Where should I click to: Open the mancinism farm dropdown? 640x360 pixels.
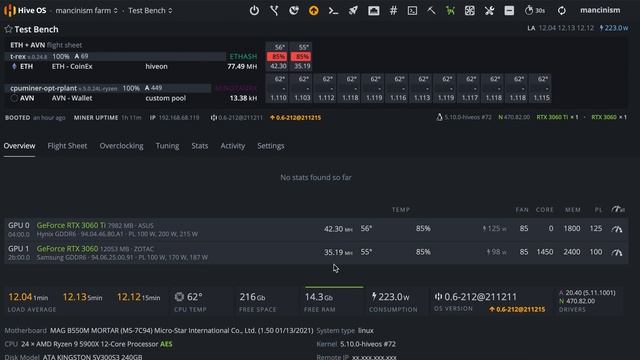click(x=87, y=10)
